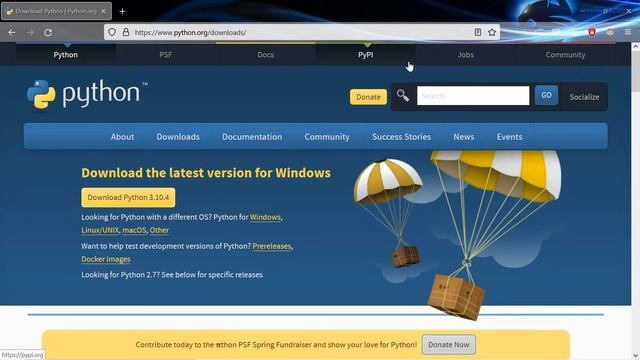Open the PyPI top-bar tab
The width and height of the screenshot is (640, 360).
[x=366, y=55]
